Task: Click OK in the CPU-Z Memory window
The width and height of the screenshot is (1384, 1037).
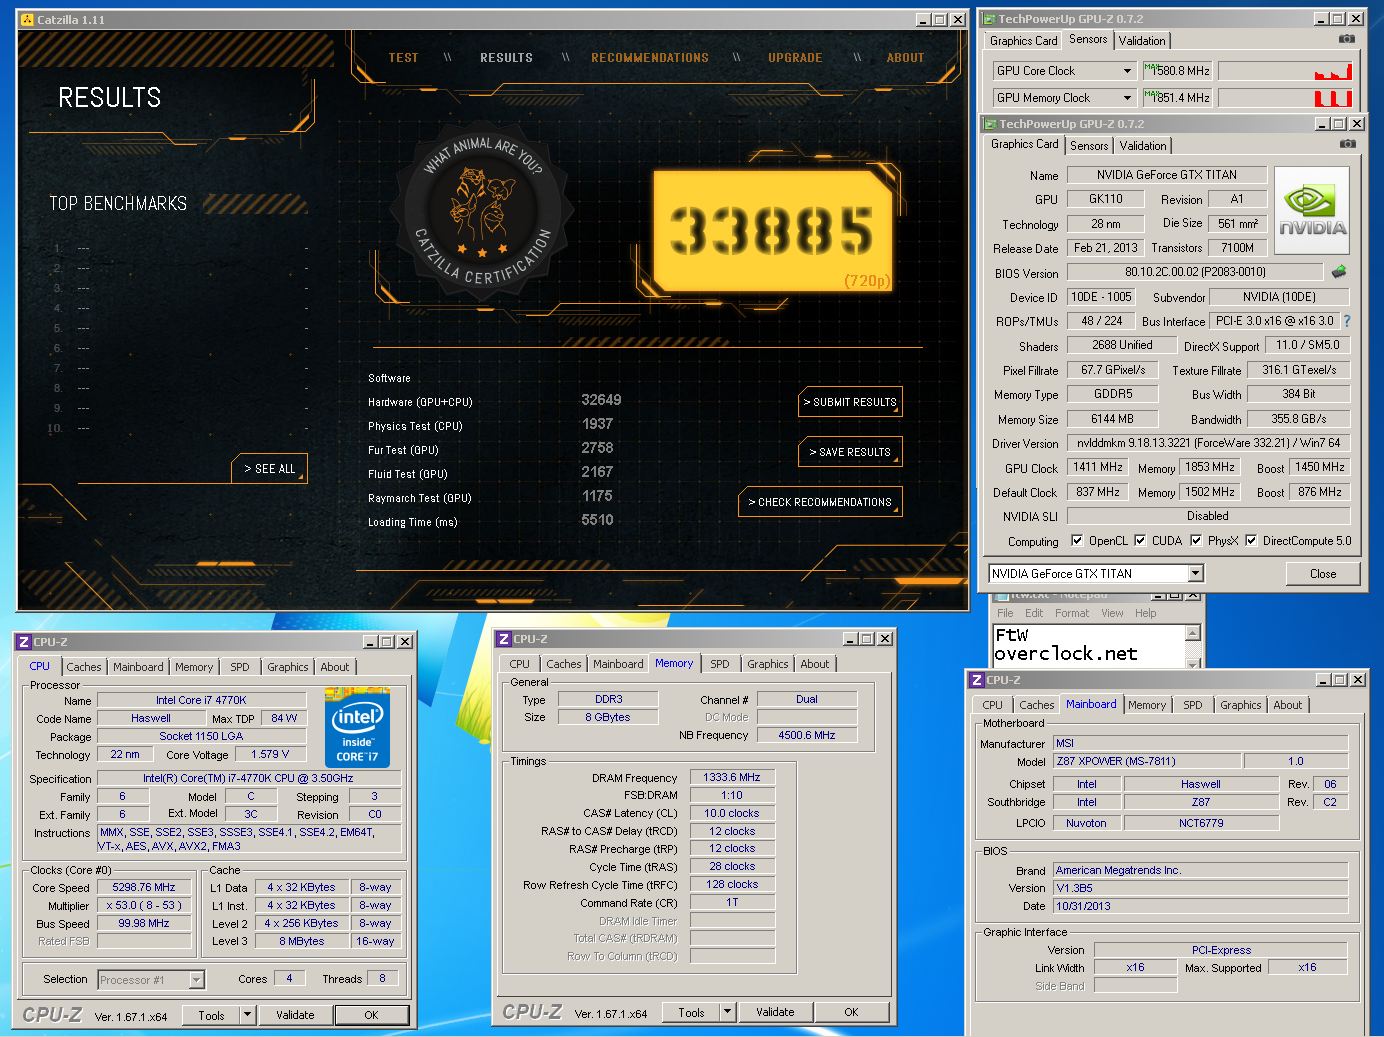Action: (x=851, y=1012)
